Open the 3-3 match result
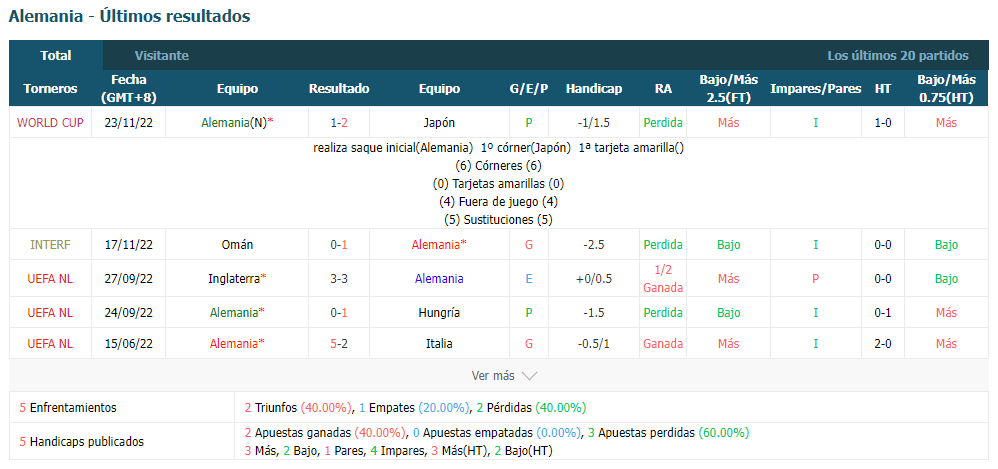Image resolution: width=998 pixels, height=469 pixels. tap(339, 278)
